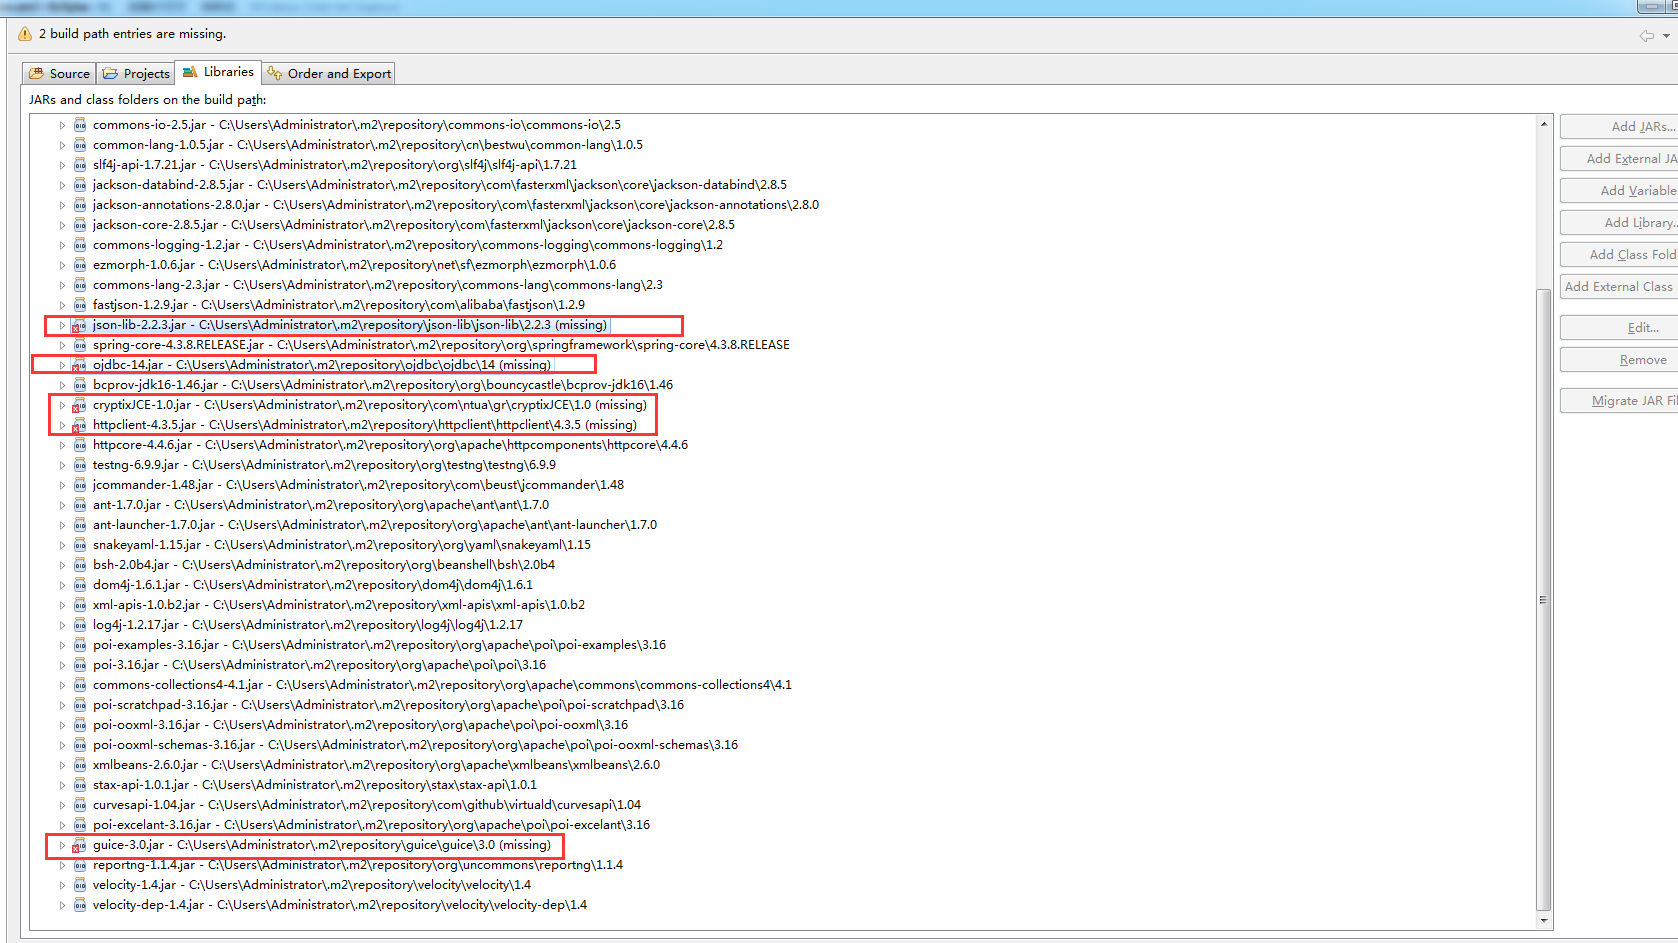The height and width of the screenshot is (943, 1678).
Task: Click the jar icon of ezmorph-1.0.6.jar
Action: tap(80, 265)
